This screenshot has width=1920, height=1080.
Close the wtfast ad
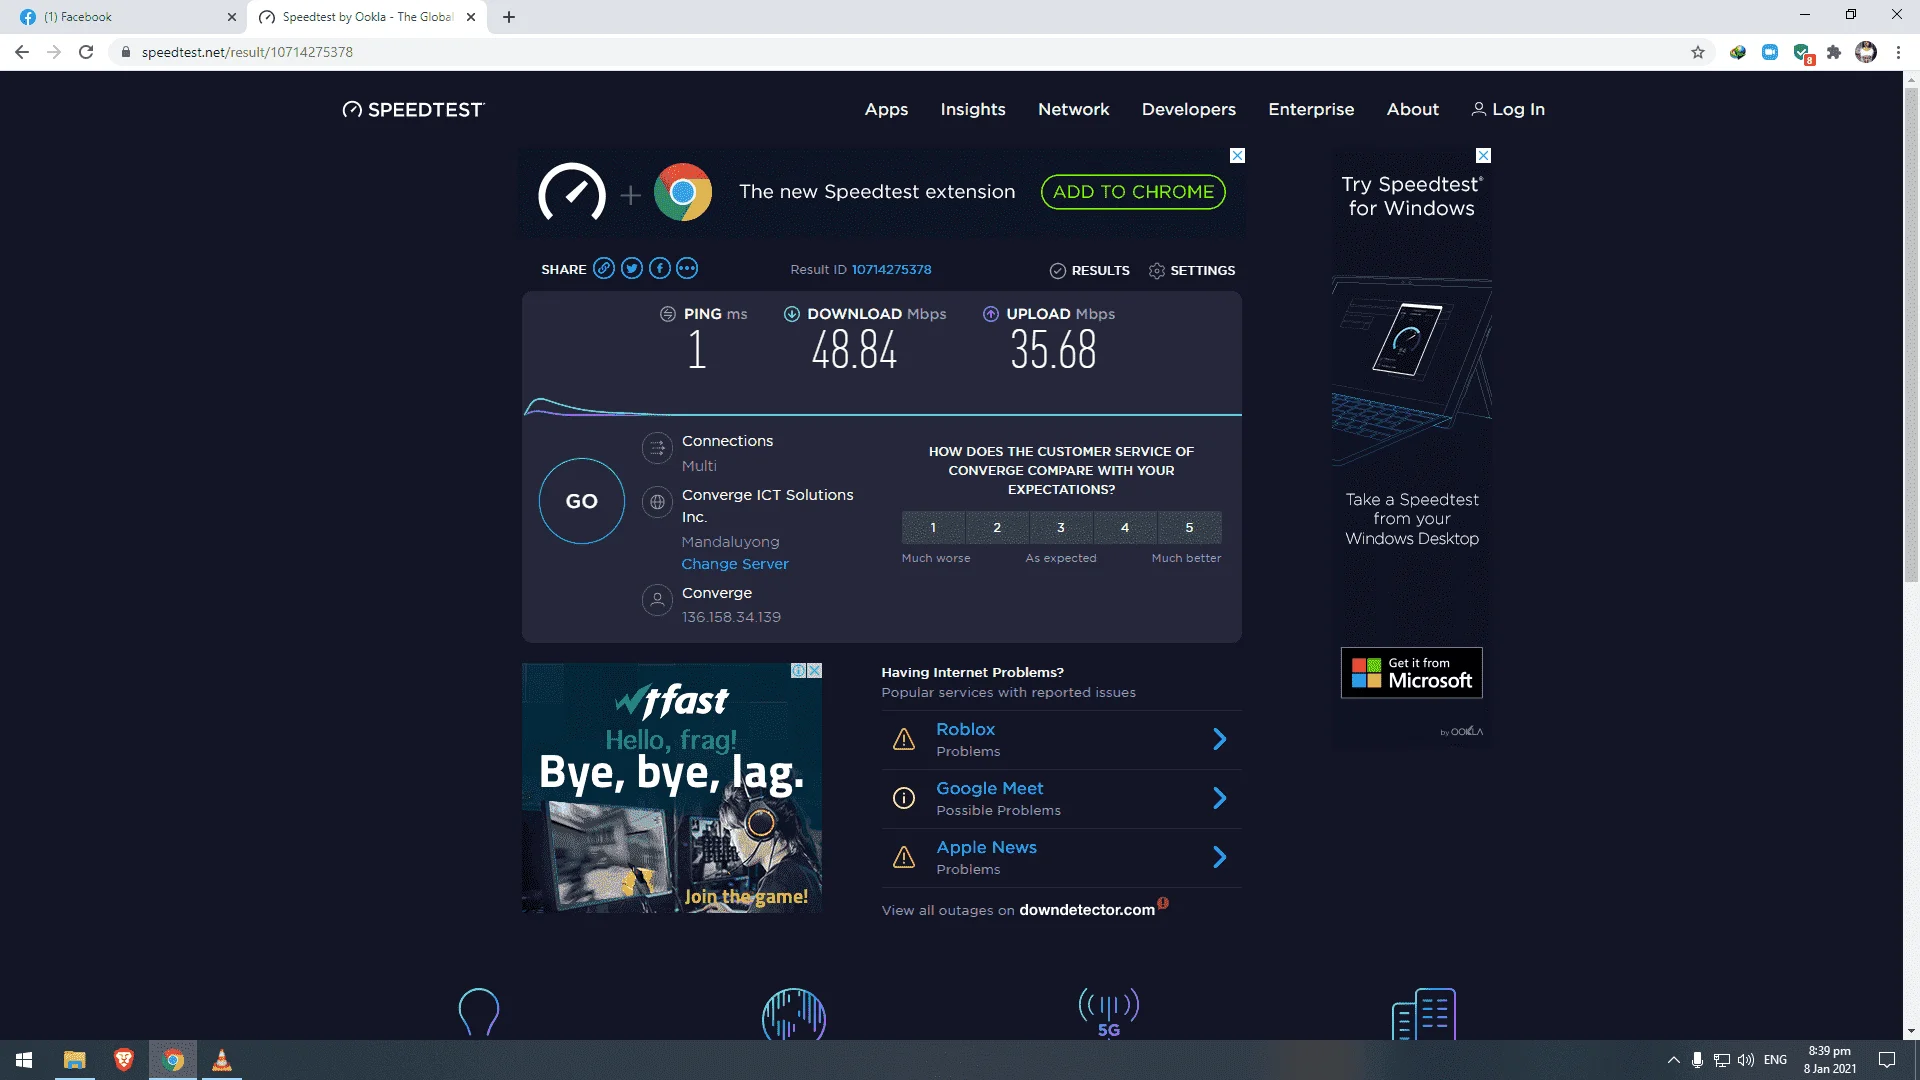click(815, 671)
